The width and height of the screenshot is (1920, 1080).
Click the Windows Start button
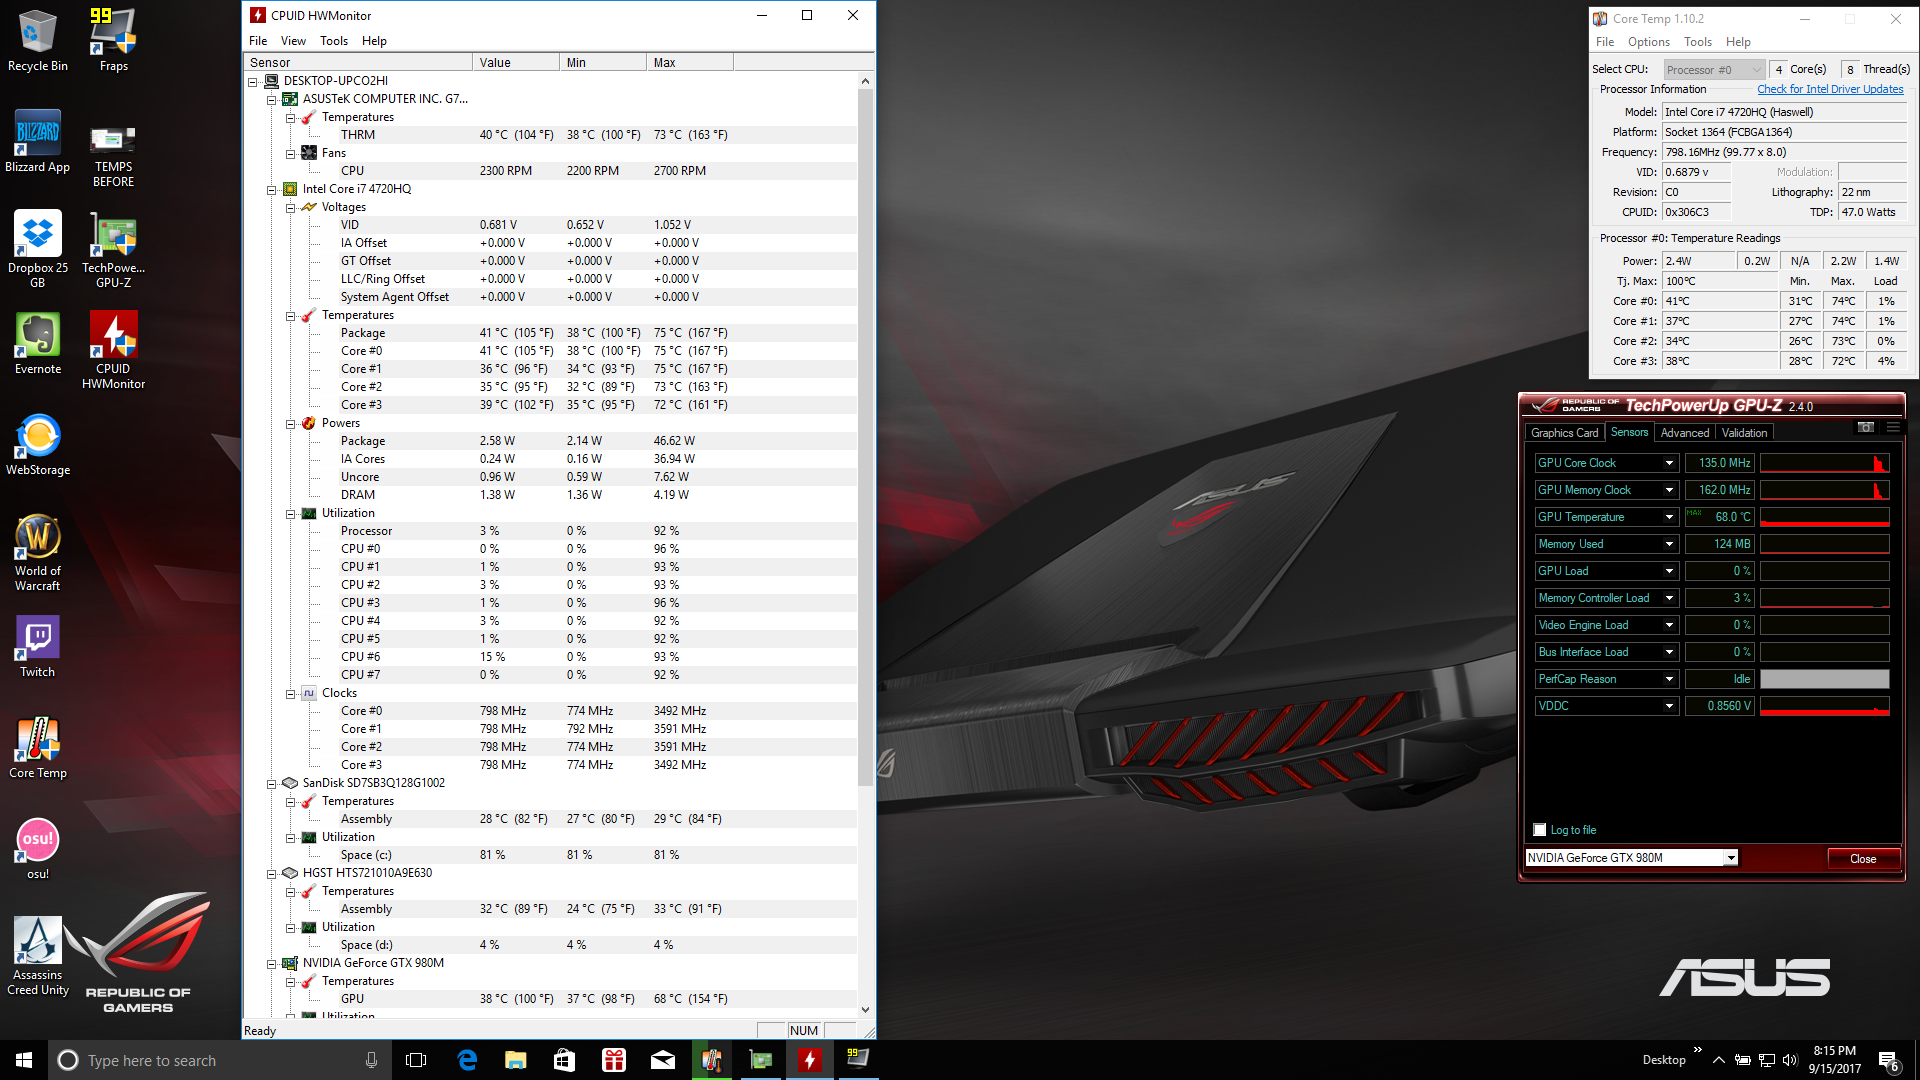coord(24,1060)
